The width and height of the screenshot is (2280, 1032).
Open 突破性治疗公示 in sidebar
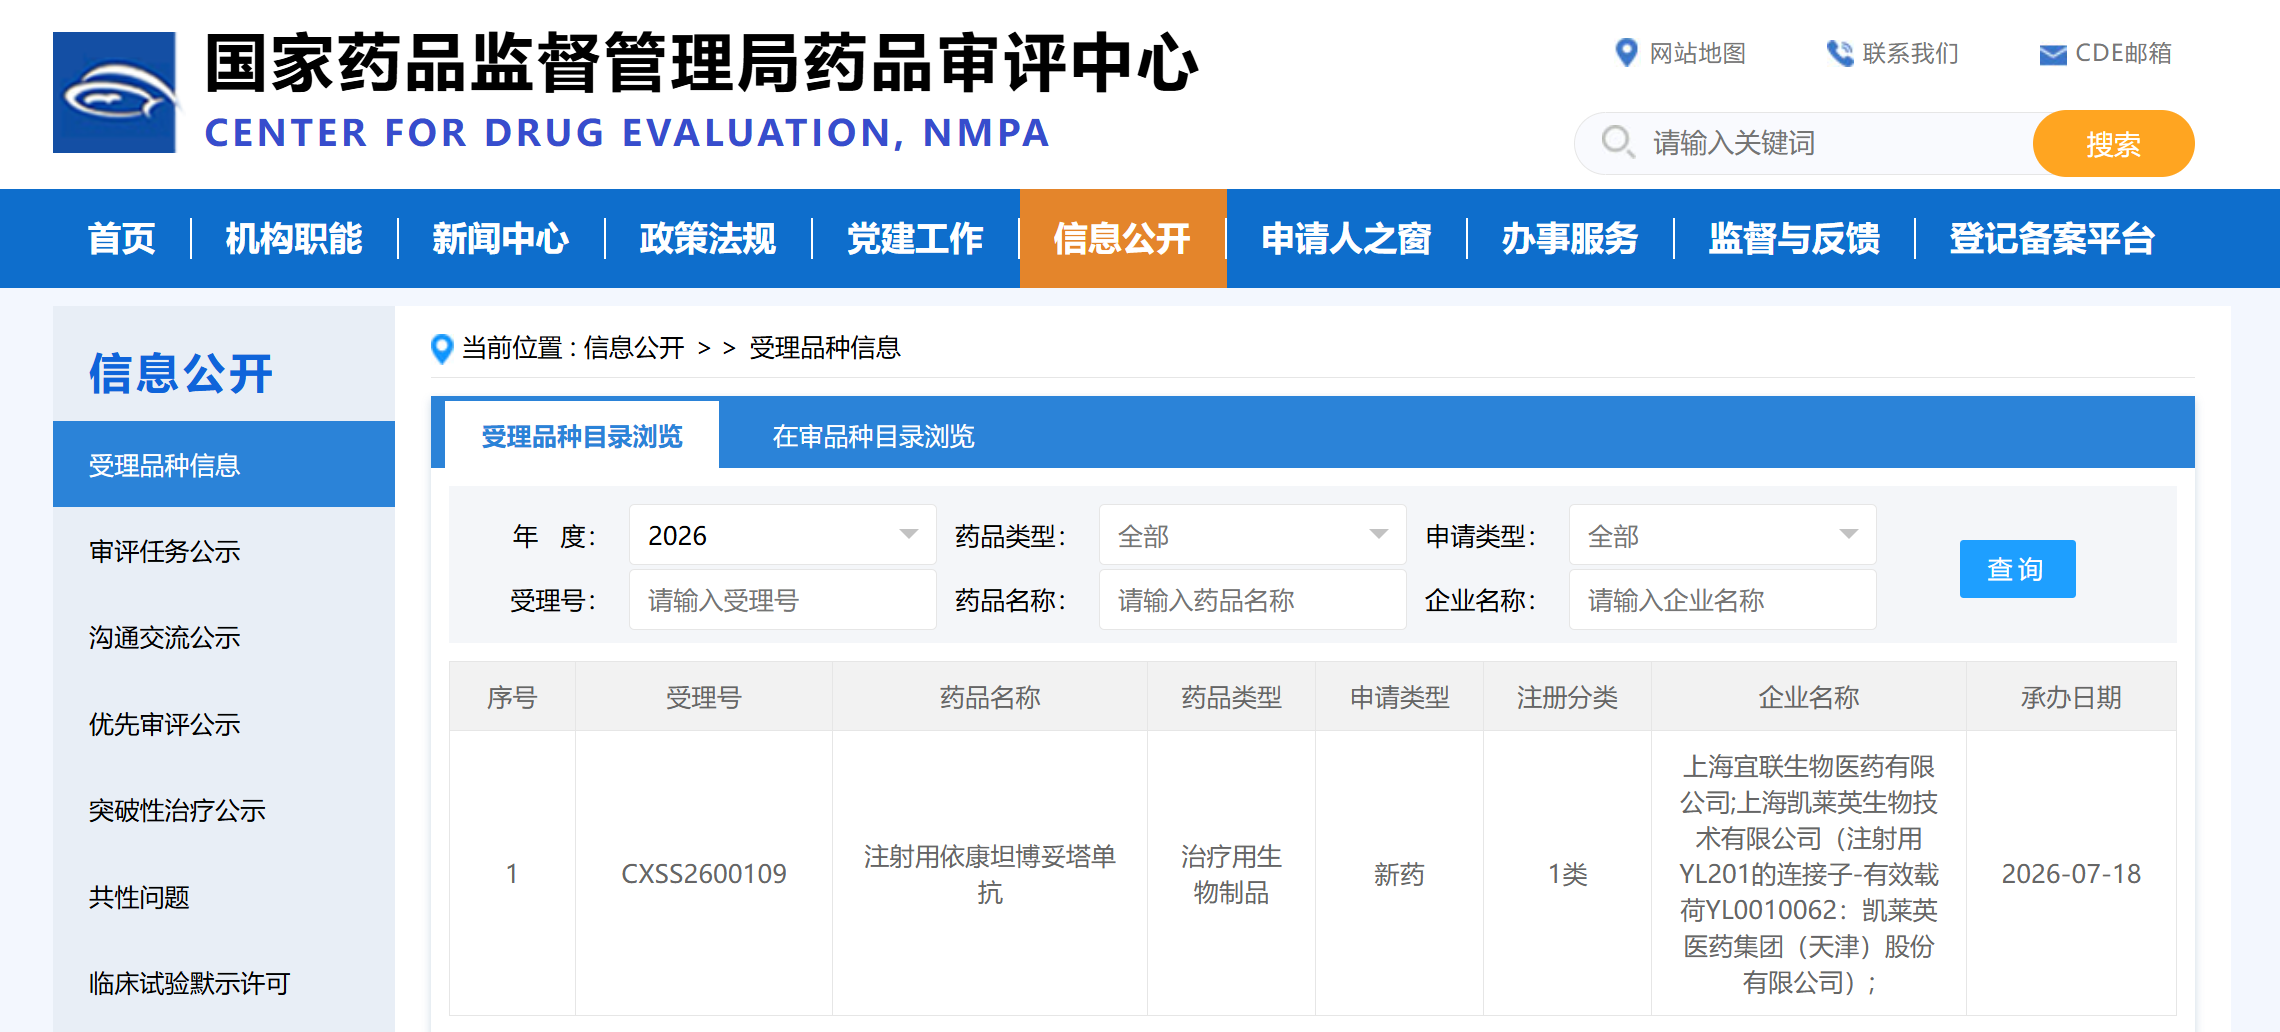[x=224, y=810]
